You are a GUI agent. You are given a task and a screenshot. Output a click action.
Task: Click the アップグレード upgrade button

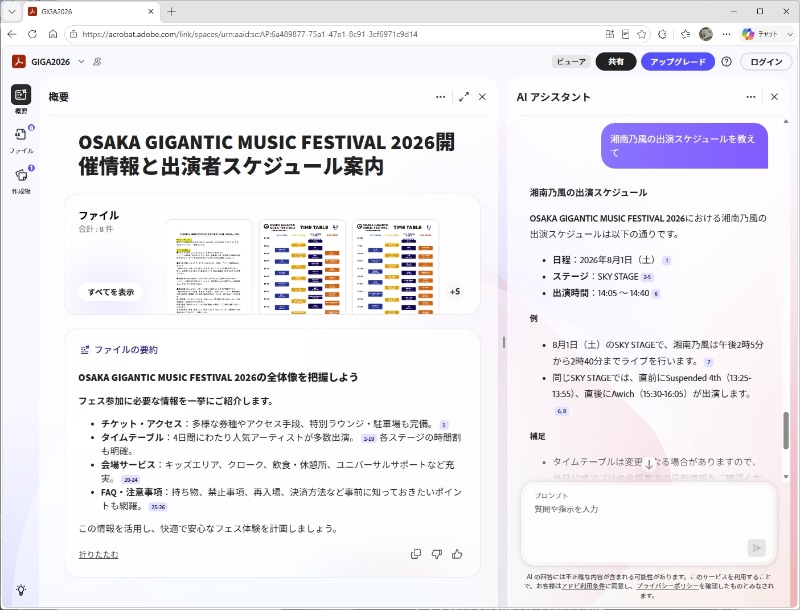pos(678,62)
